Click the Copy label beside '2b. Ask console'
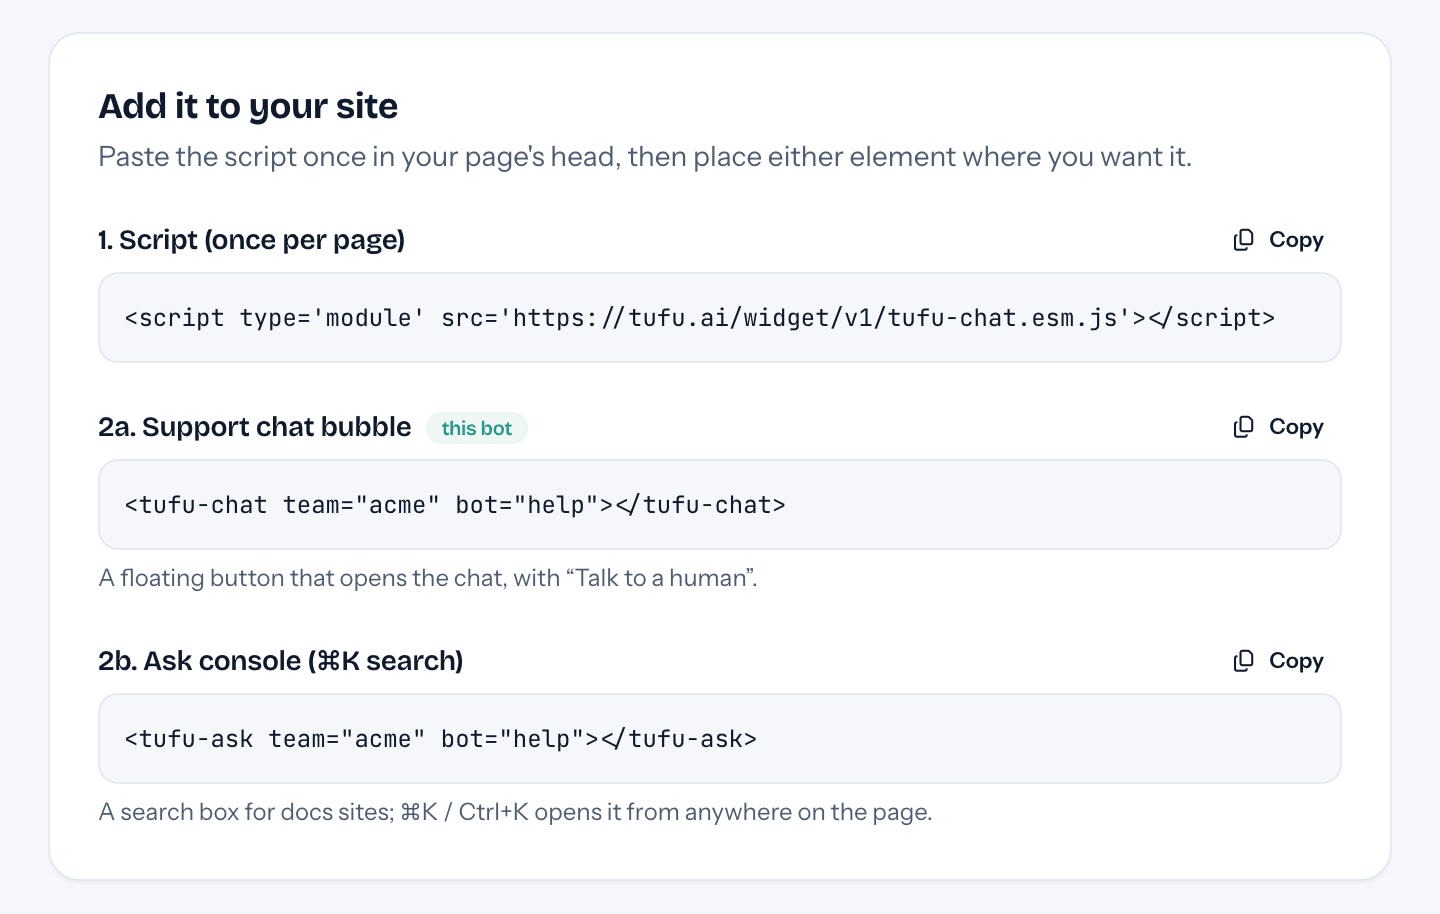The height and width of the screenshot is (914, 1440). [1296, 661]
